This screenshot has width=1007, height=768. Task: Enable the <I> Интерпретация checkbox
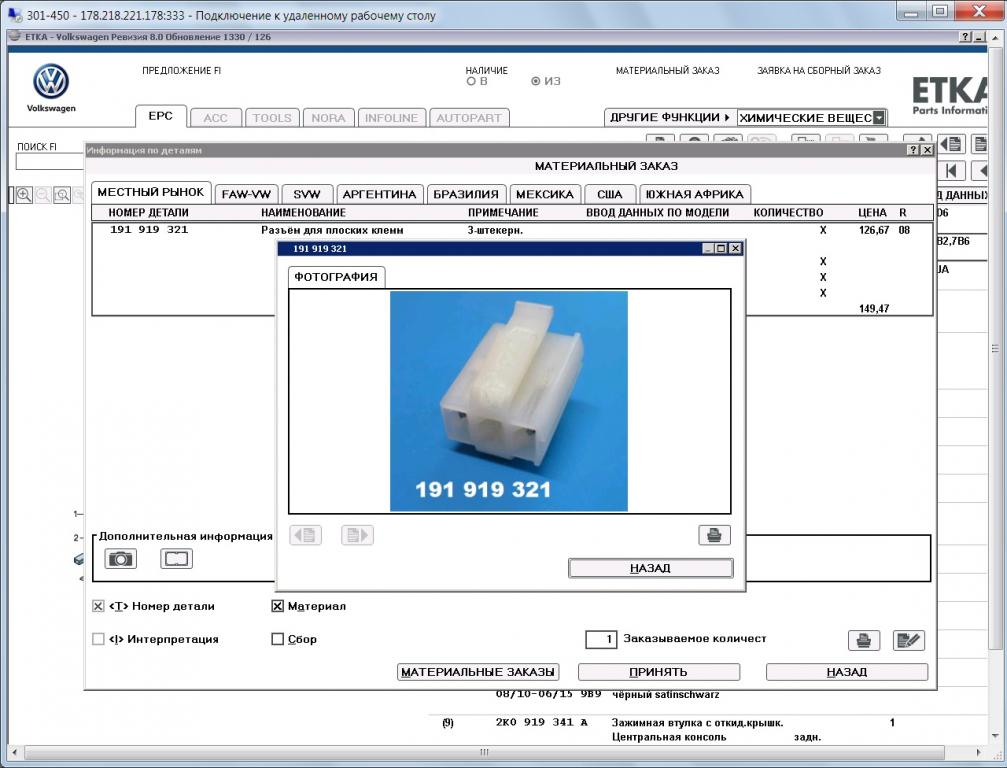coord(98,639)
